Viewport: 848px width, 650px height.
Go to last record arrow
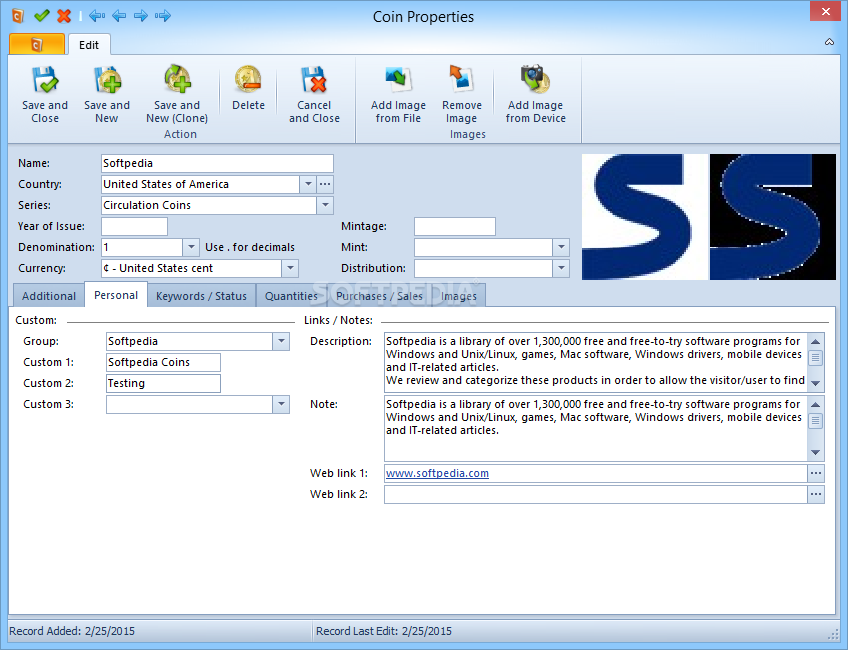click(163, 16)
